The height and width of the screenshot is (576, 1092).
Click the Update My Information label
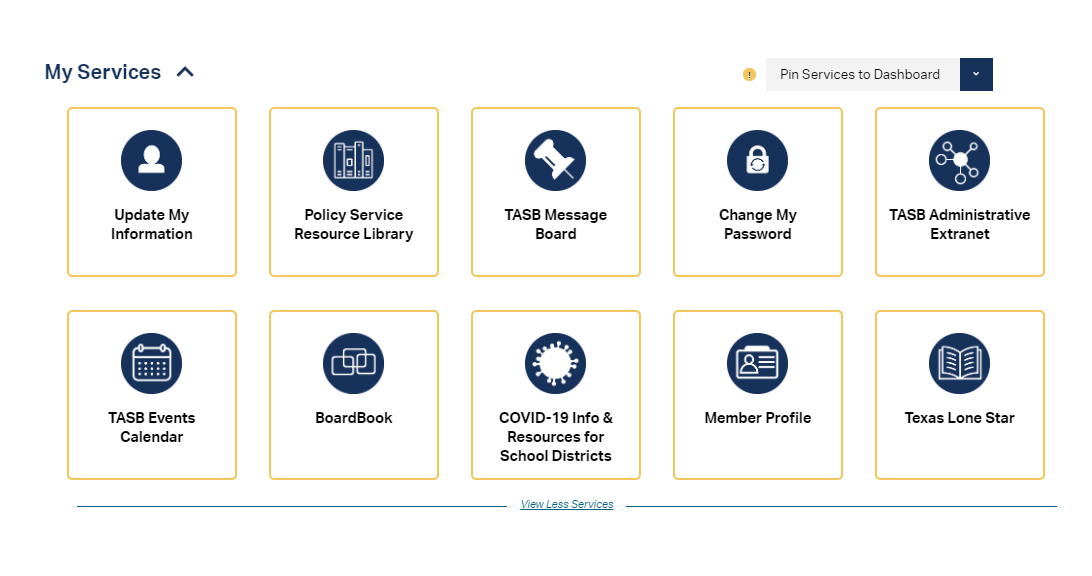tap(152, 224)
